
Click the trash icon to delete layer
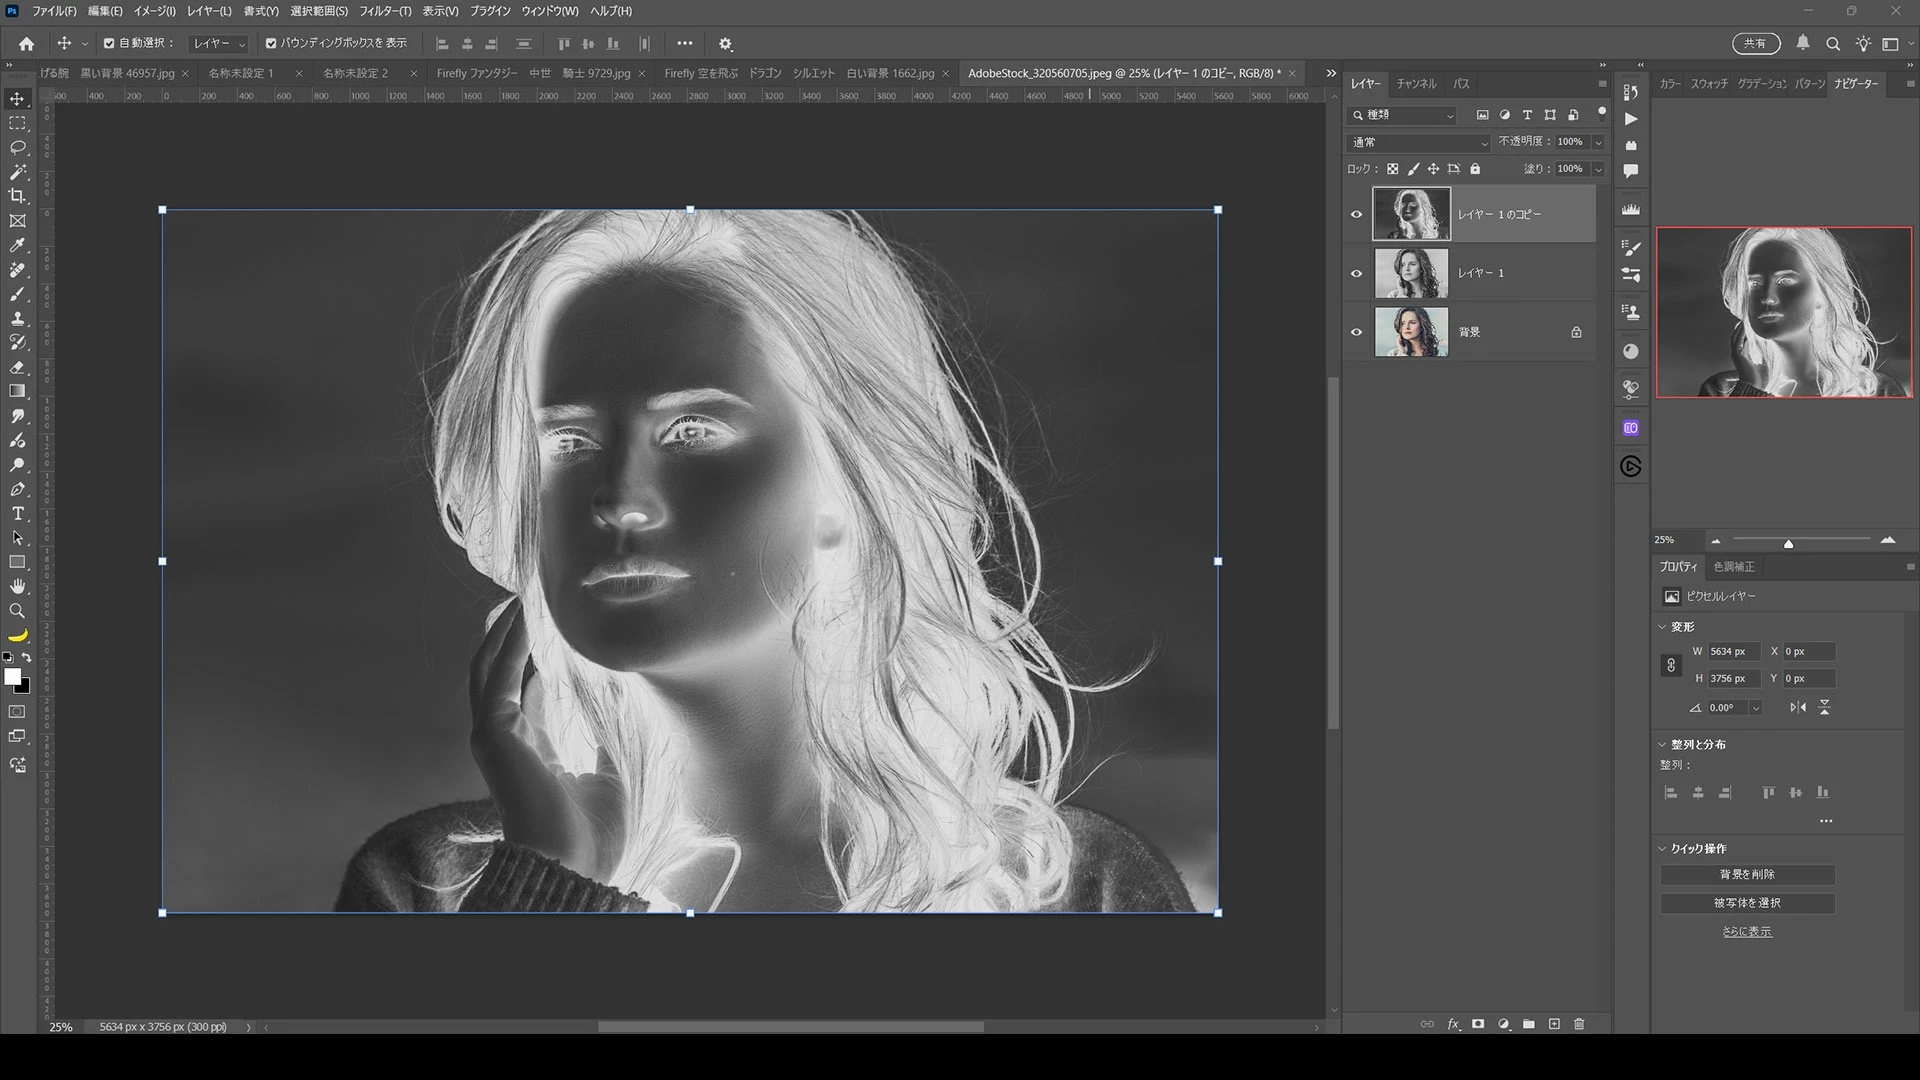tap(1579, 1024)
